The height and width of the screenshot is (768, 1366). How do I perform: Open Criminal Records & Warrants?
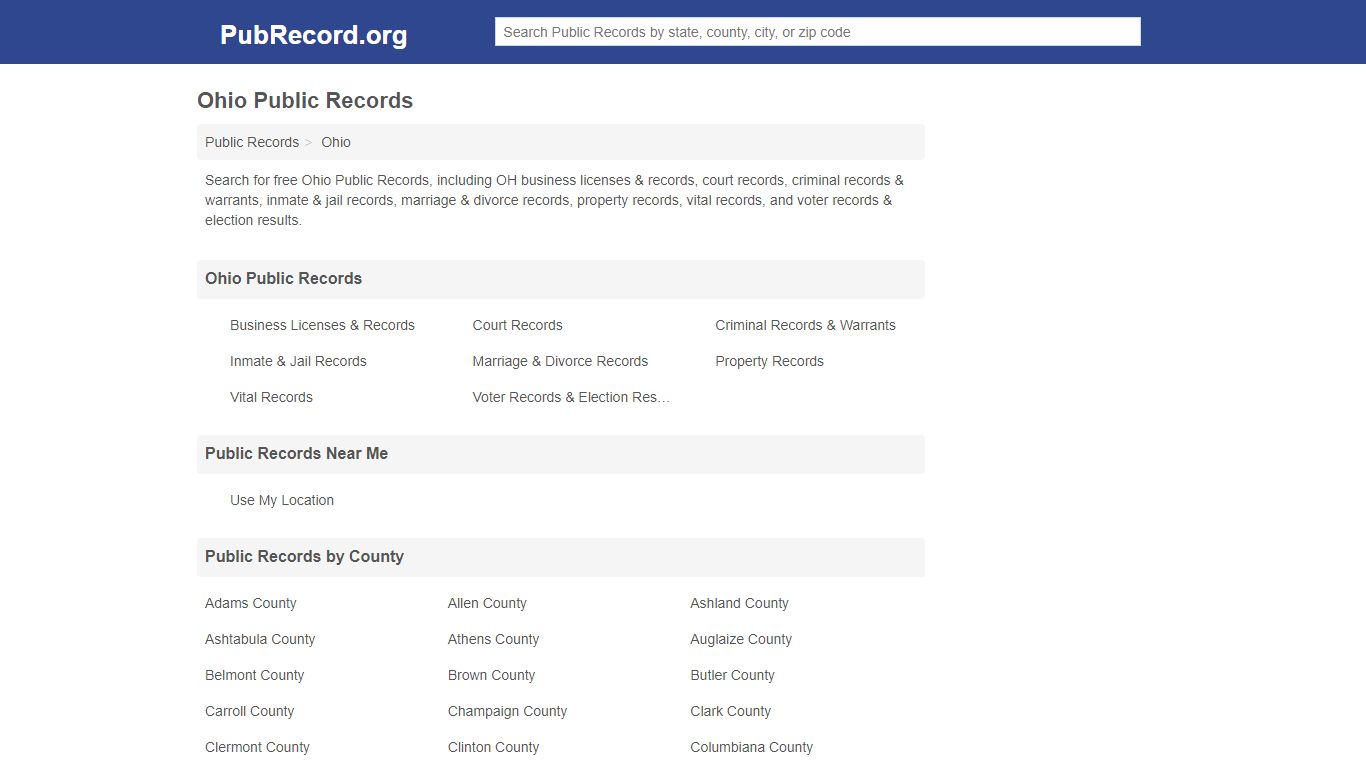coord(805,325)
